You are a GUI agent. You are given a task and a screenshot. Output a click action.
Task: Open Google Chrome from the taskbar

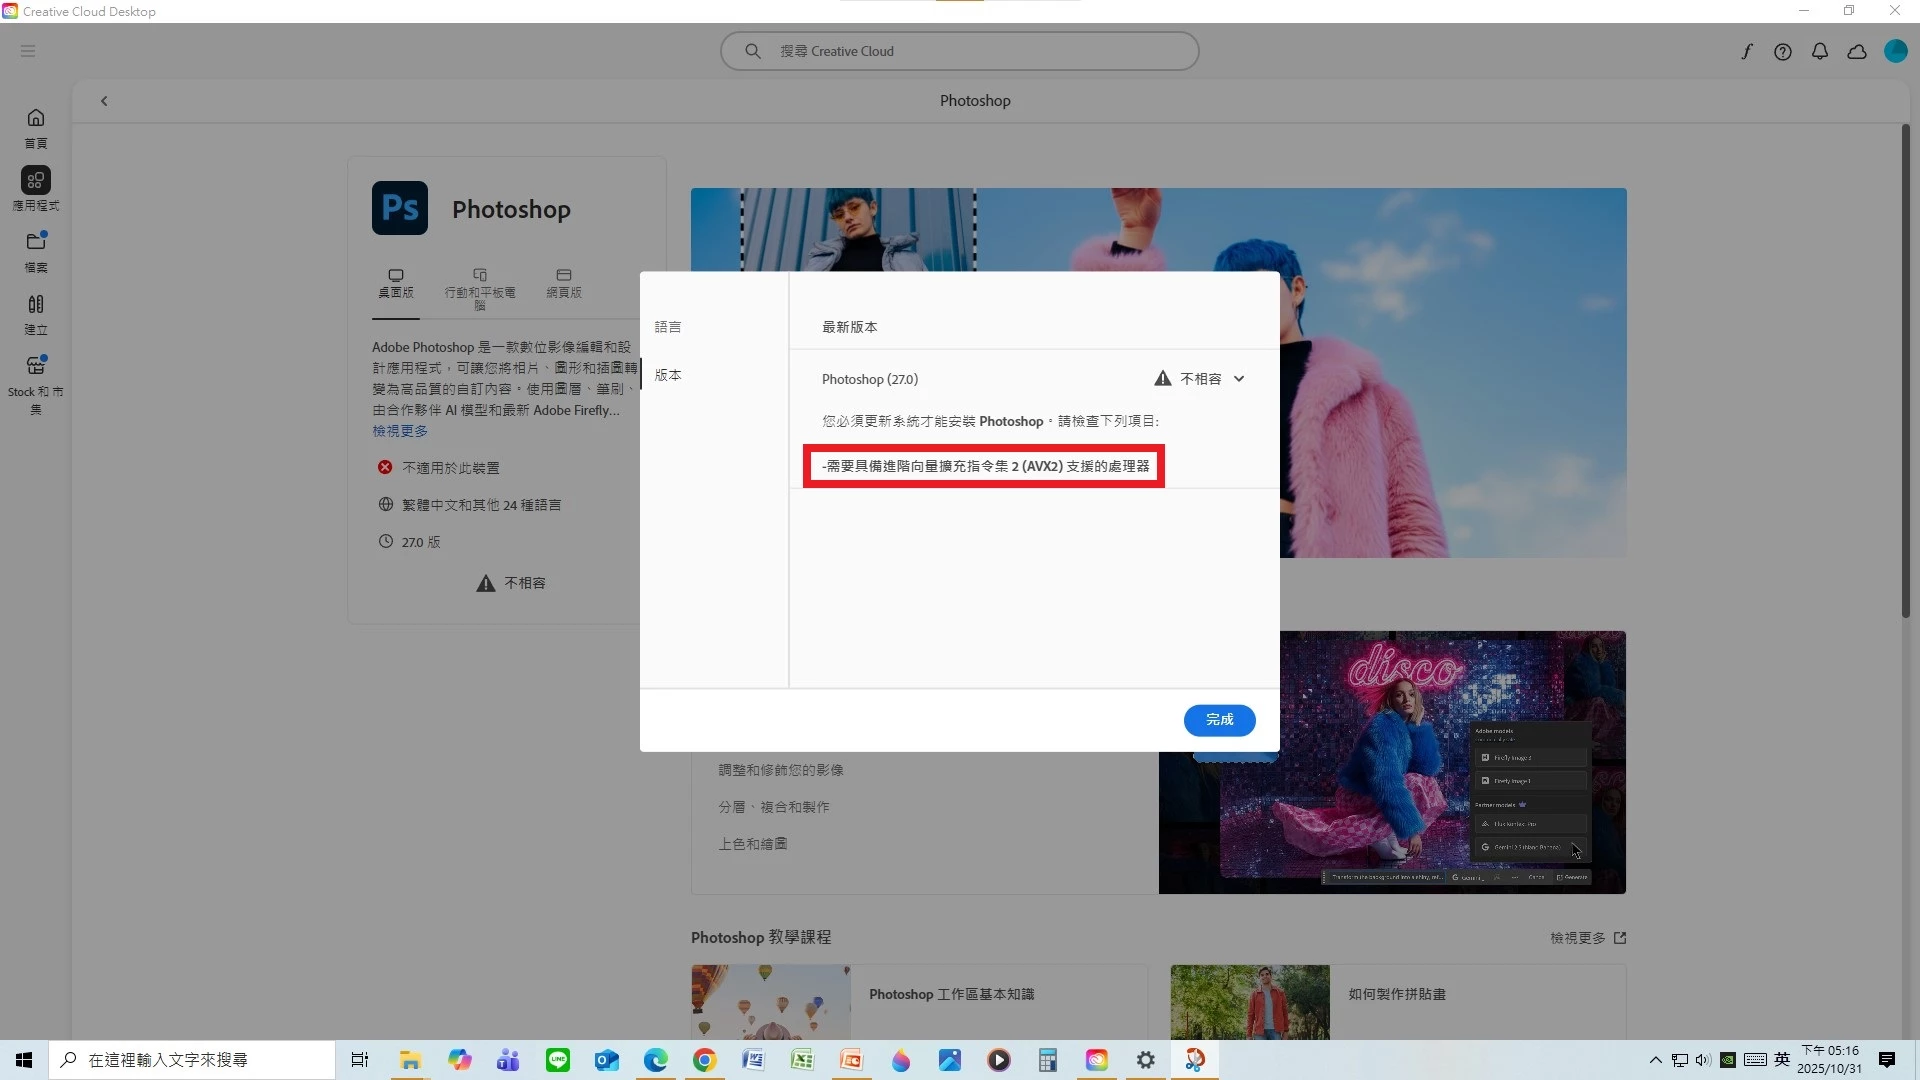point(705,1060)
